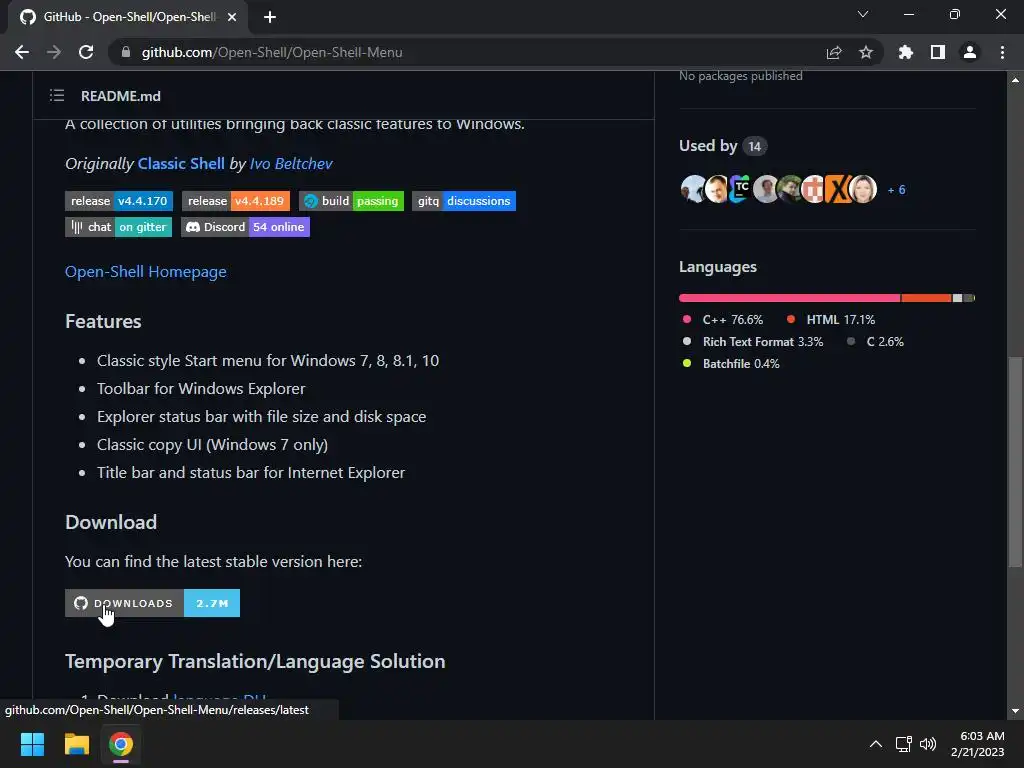This screenshot has height=768, width=1024.
Task: Click the README.md file heading
Action: click(121, 96)
